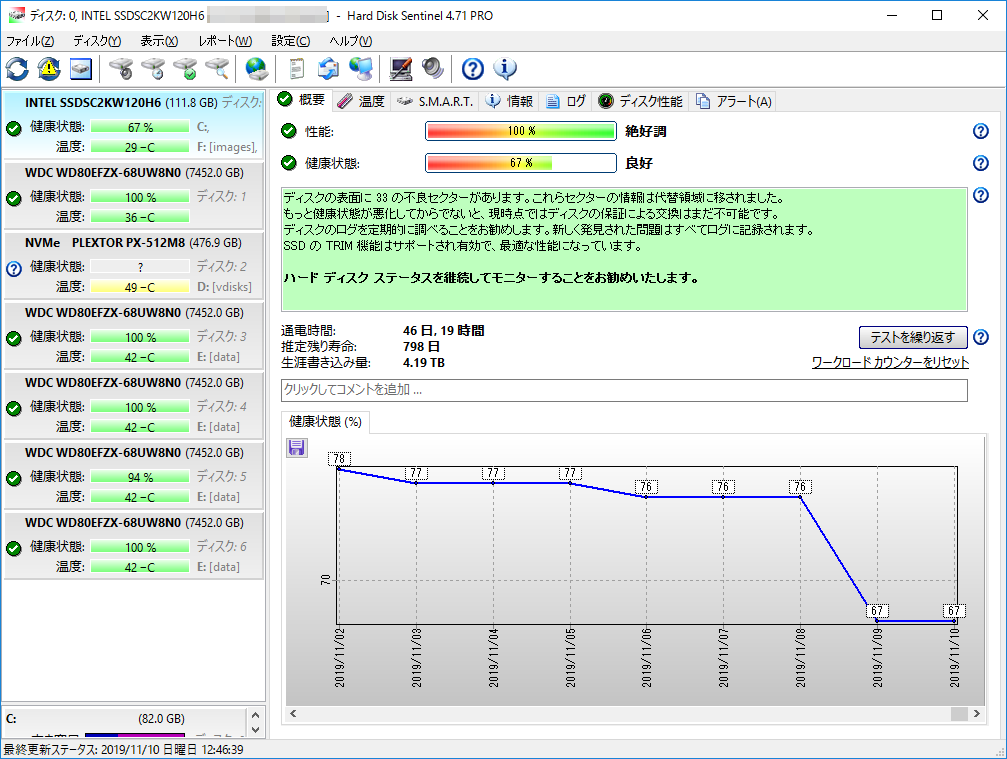
Task: Click help icon next to performance bar
Action: (981, 131)
